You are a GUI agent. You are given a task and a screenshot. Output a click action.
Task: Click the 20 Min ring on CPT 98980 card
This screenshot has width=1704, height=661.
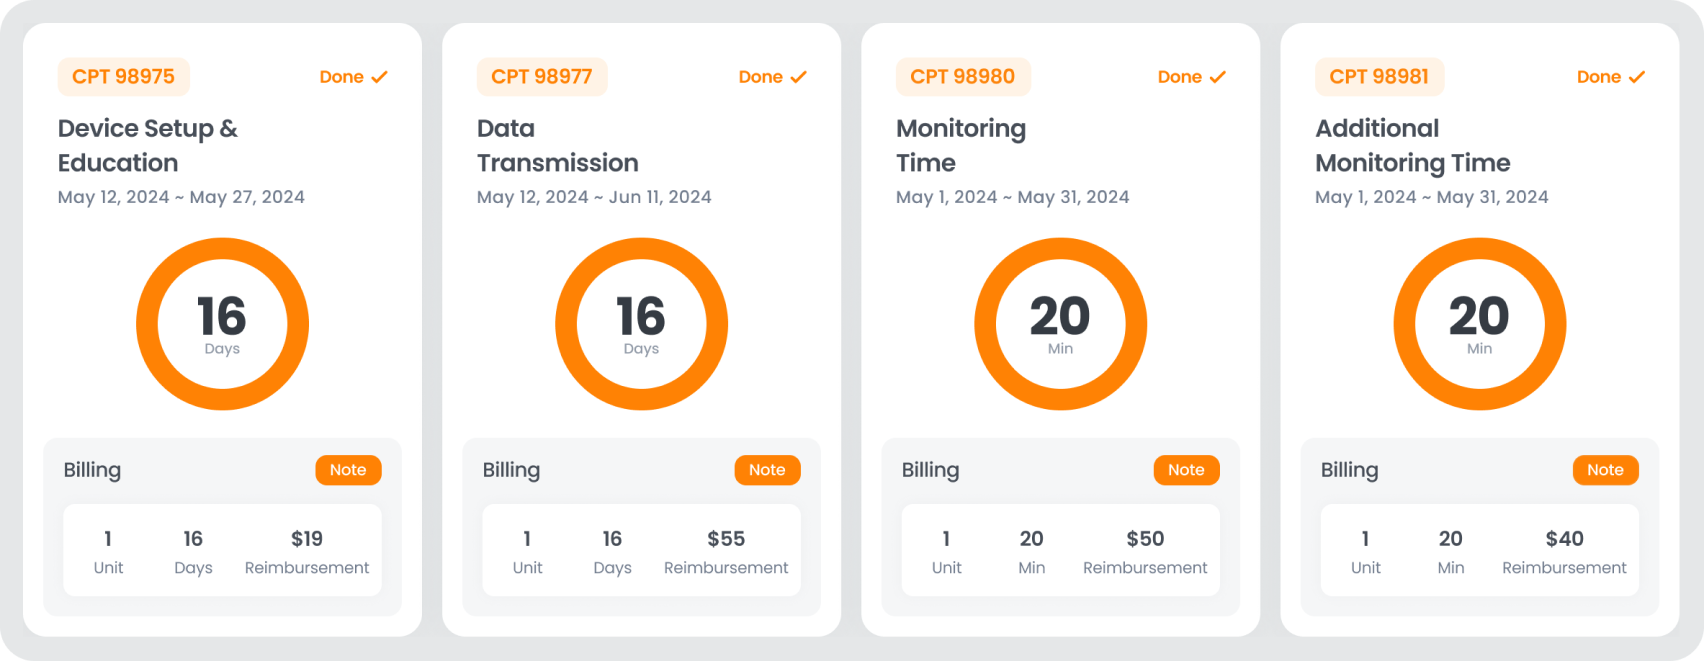point(1060,324)
